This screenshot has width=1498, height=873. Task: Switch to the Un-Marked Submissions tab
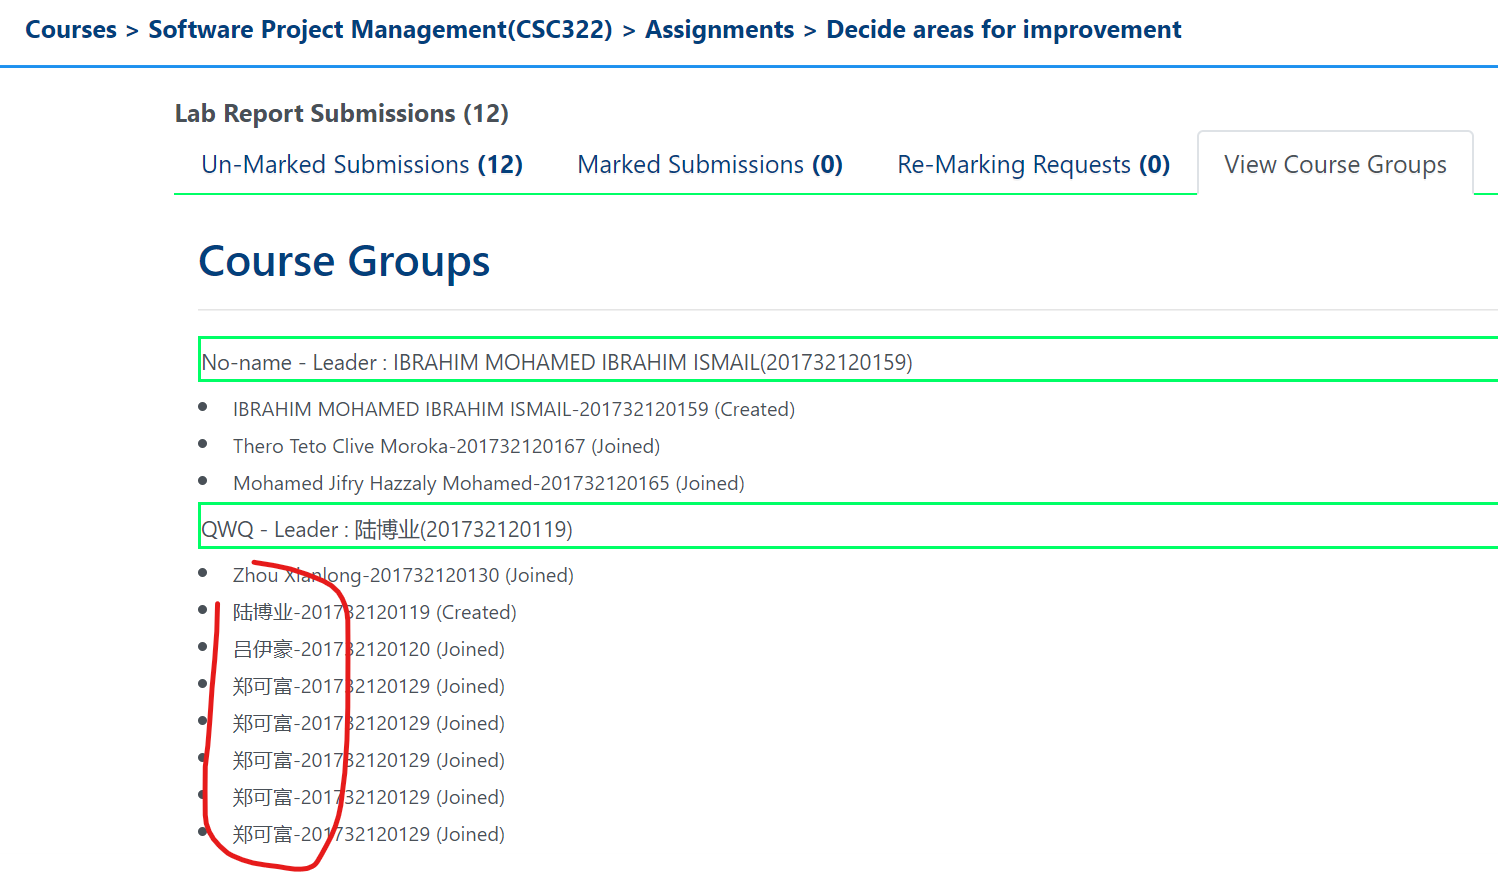(362, 165)
